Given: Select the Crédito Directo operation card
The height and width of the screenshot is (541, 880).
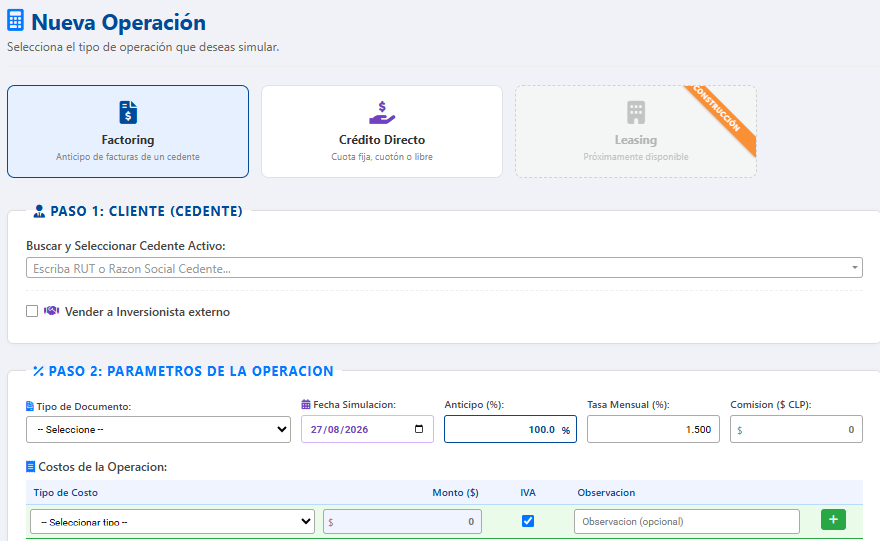Looking at the screenshot, I should pos(382,131).
